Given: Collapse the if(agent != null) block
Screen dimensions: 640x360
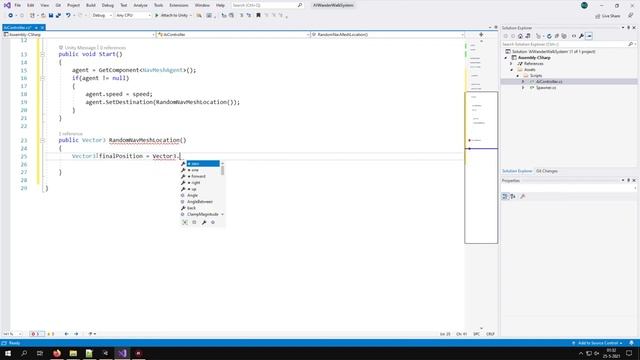Looking at the screenshot, I should [42, 78].
